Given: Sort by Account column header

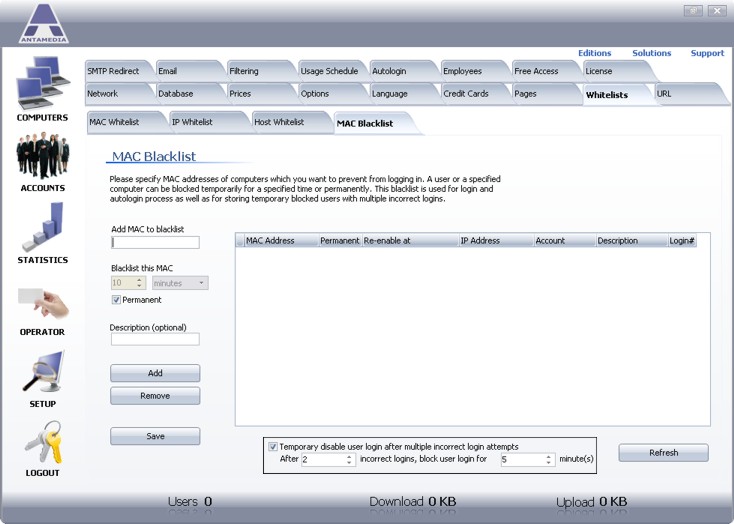Looking at the screenshot, I should [x=565, y=241].
